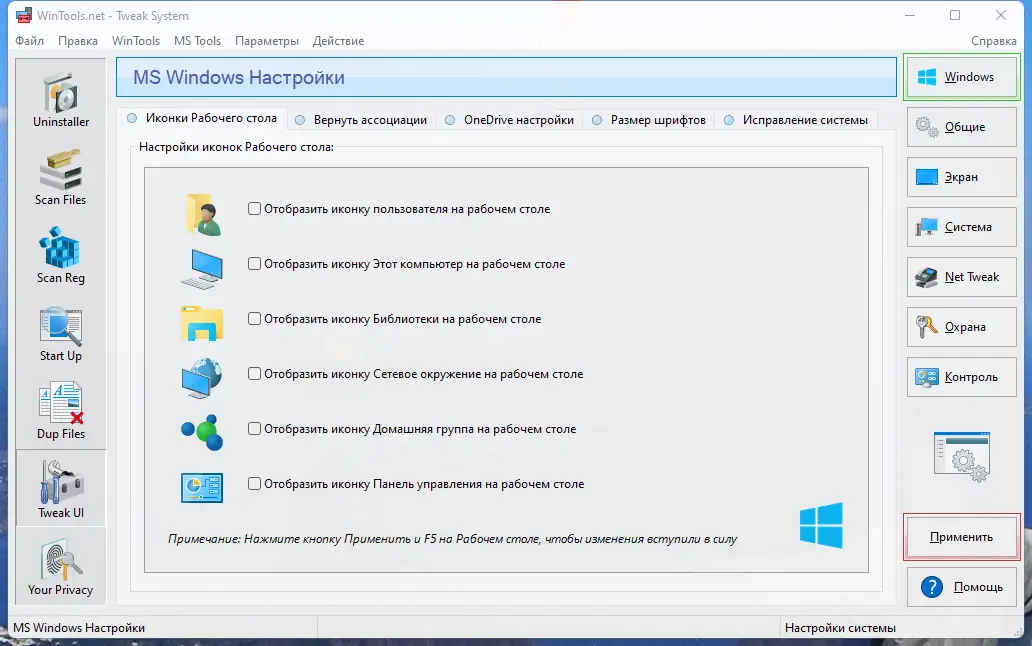This screenshot has width=1032, height=646.
Task: Open the 'Исправление системы' tab
Action: point(796,120)
